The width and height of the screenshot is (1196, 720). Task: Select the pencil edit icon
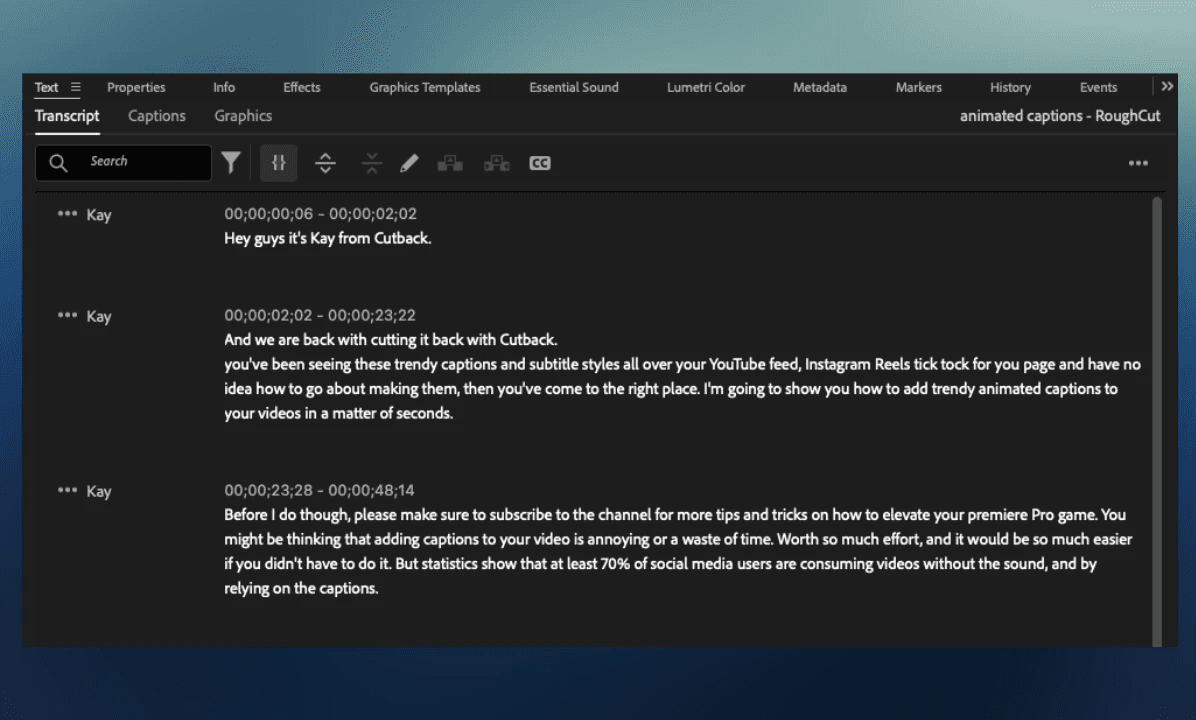coord(409,162)
